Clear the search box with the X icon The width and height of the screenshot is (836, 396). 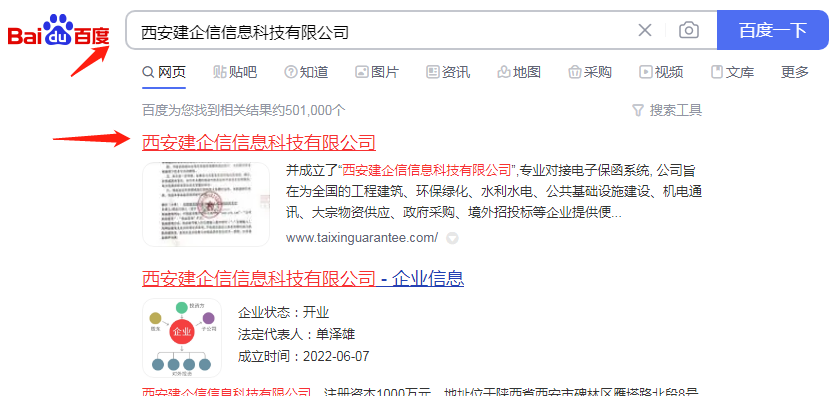645,30
